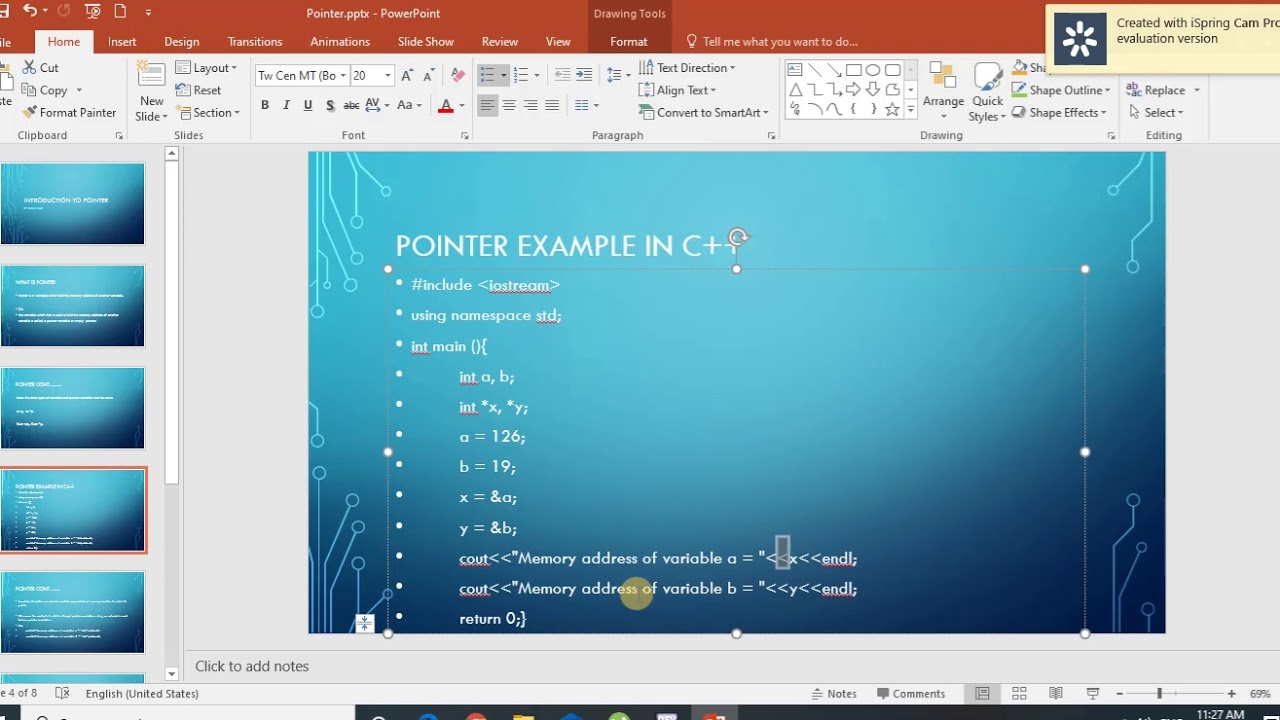The height and width of the screenshot is (720, 1280).
Task: Open the Home tab
Action: click(x=64, y=42)
